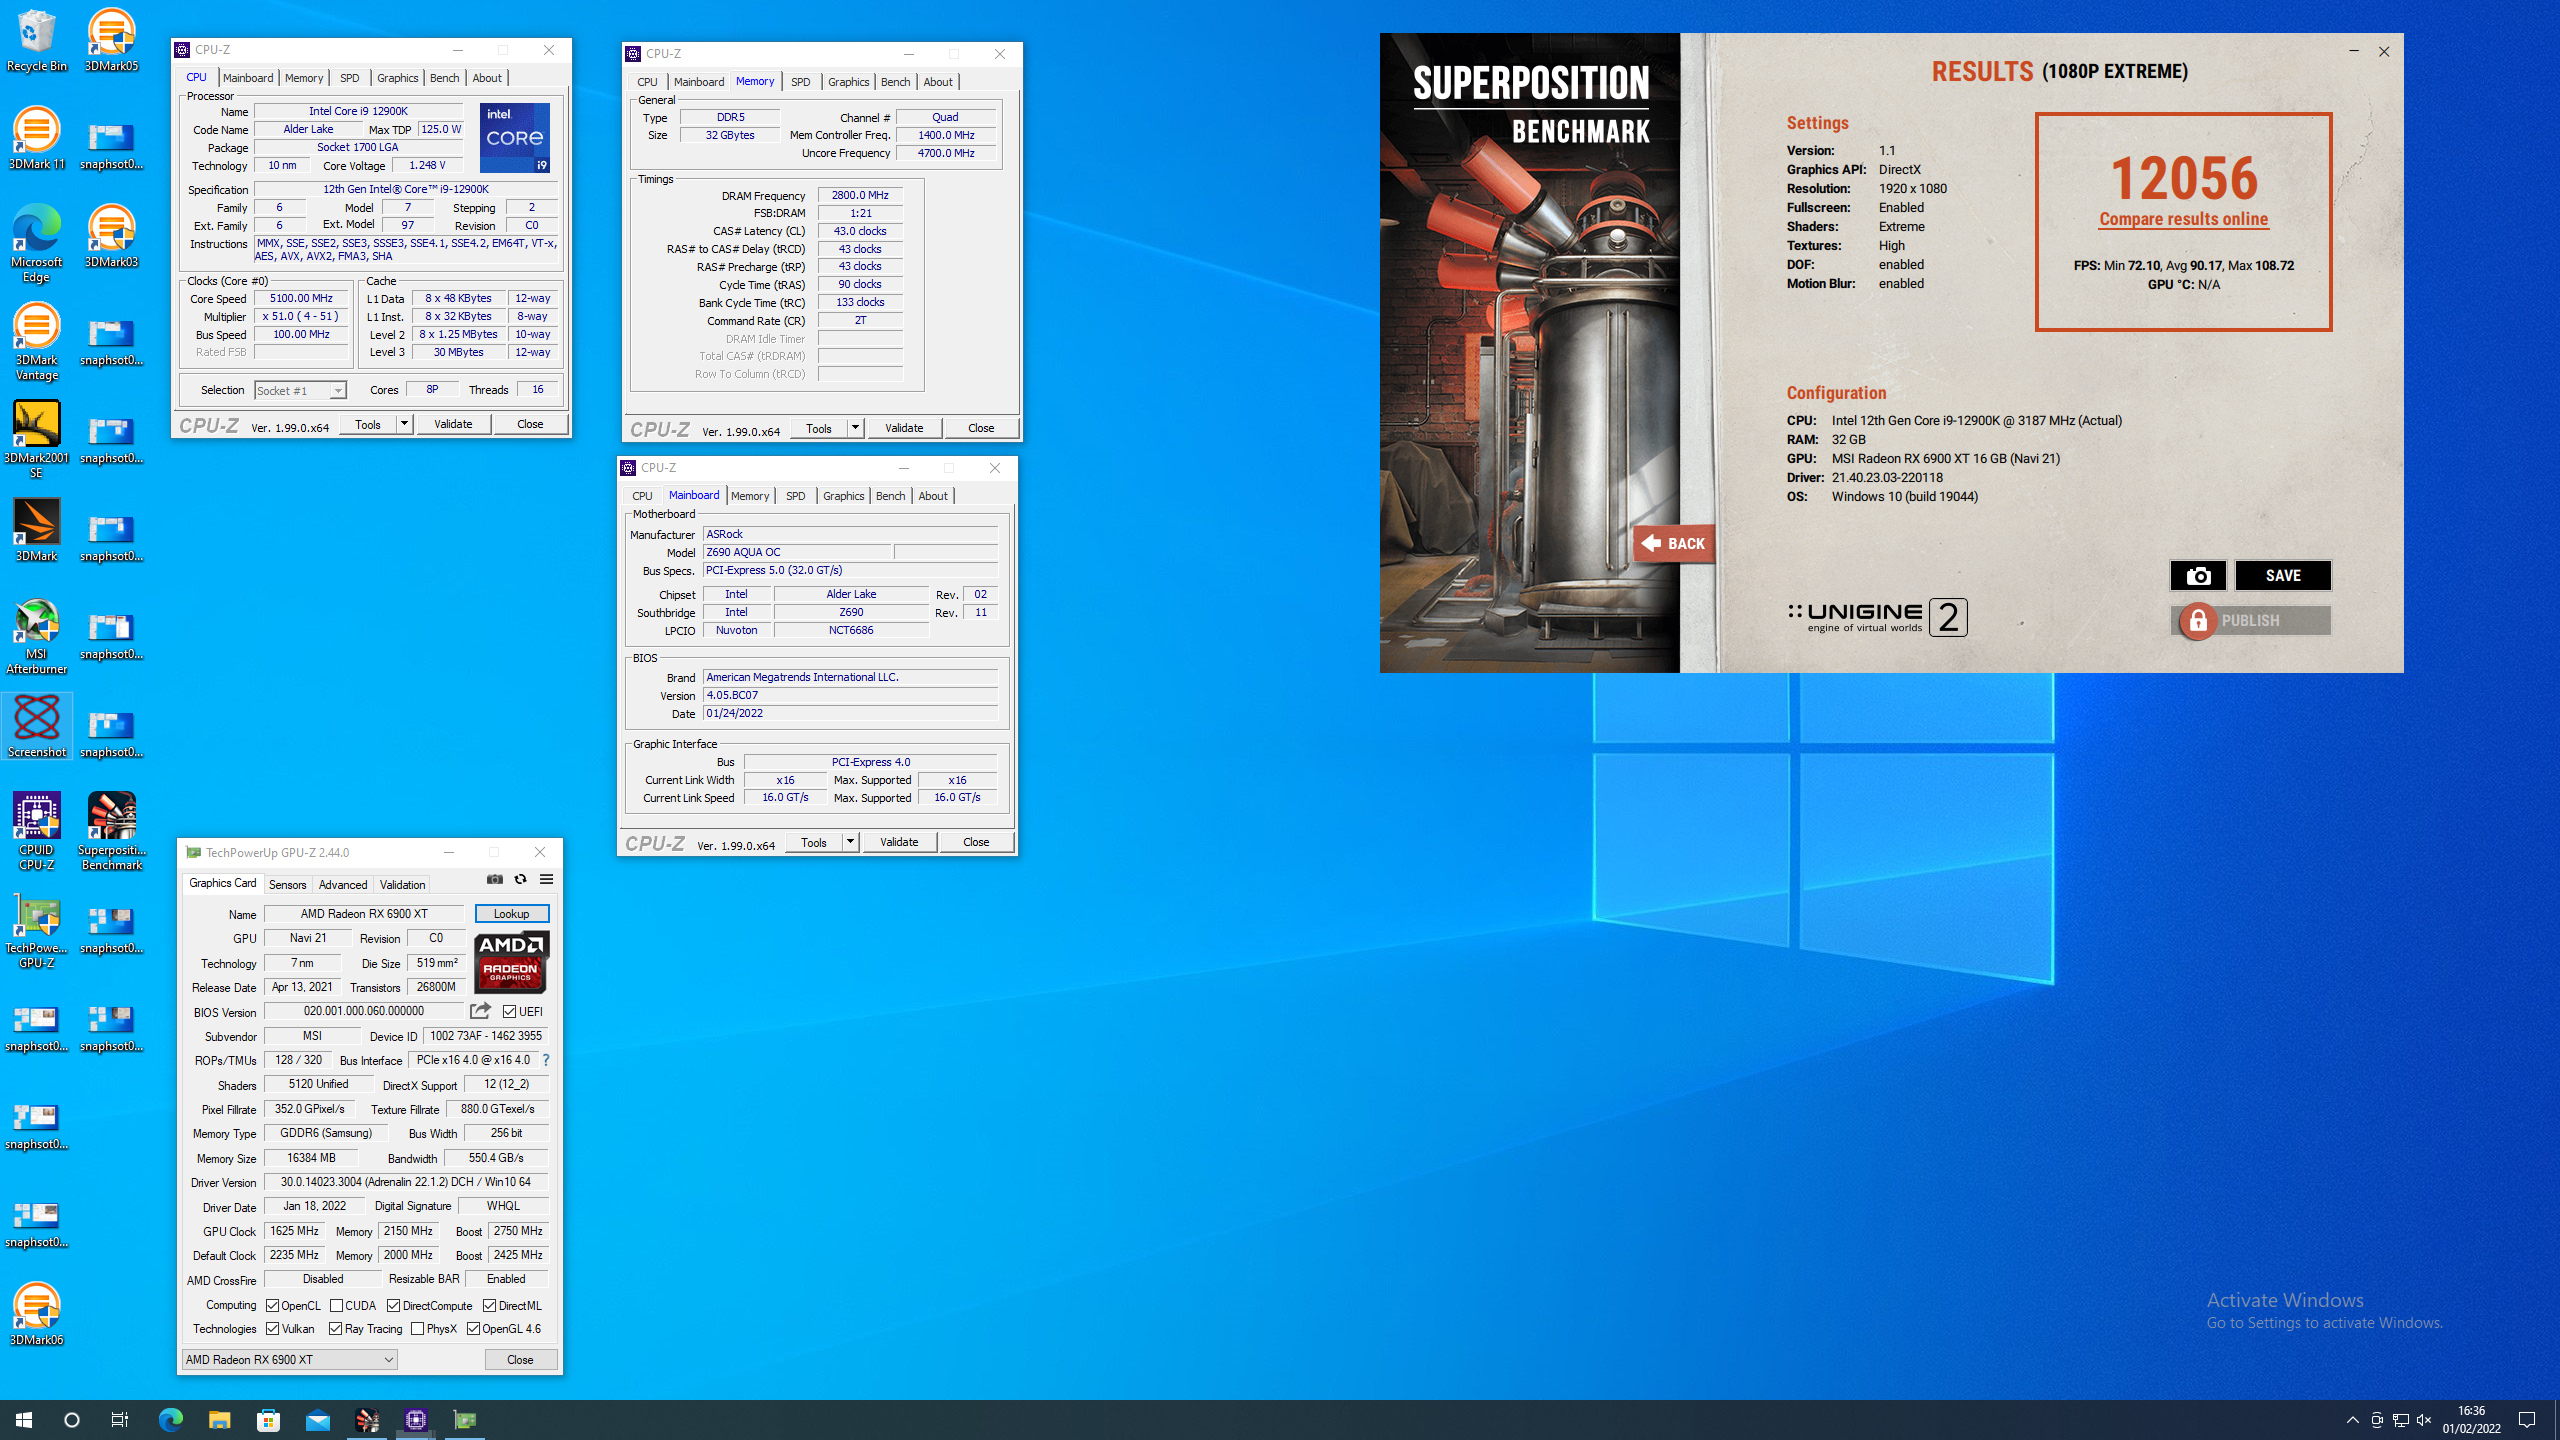Screen dimensions: 2560x1440
Task: Click the clock and date in taskbar
Action: pyautogui.click(x=2471, y=1420)
